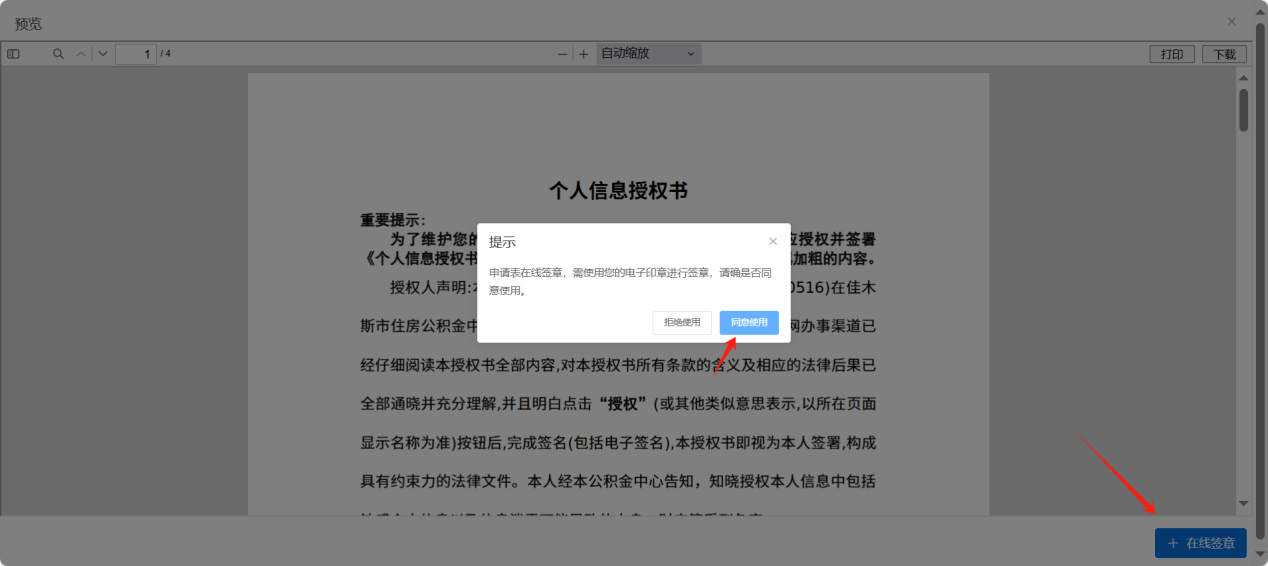
Task: Click the 预览 window title text
Action: pyautogui.click(x=29, y=23)
